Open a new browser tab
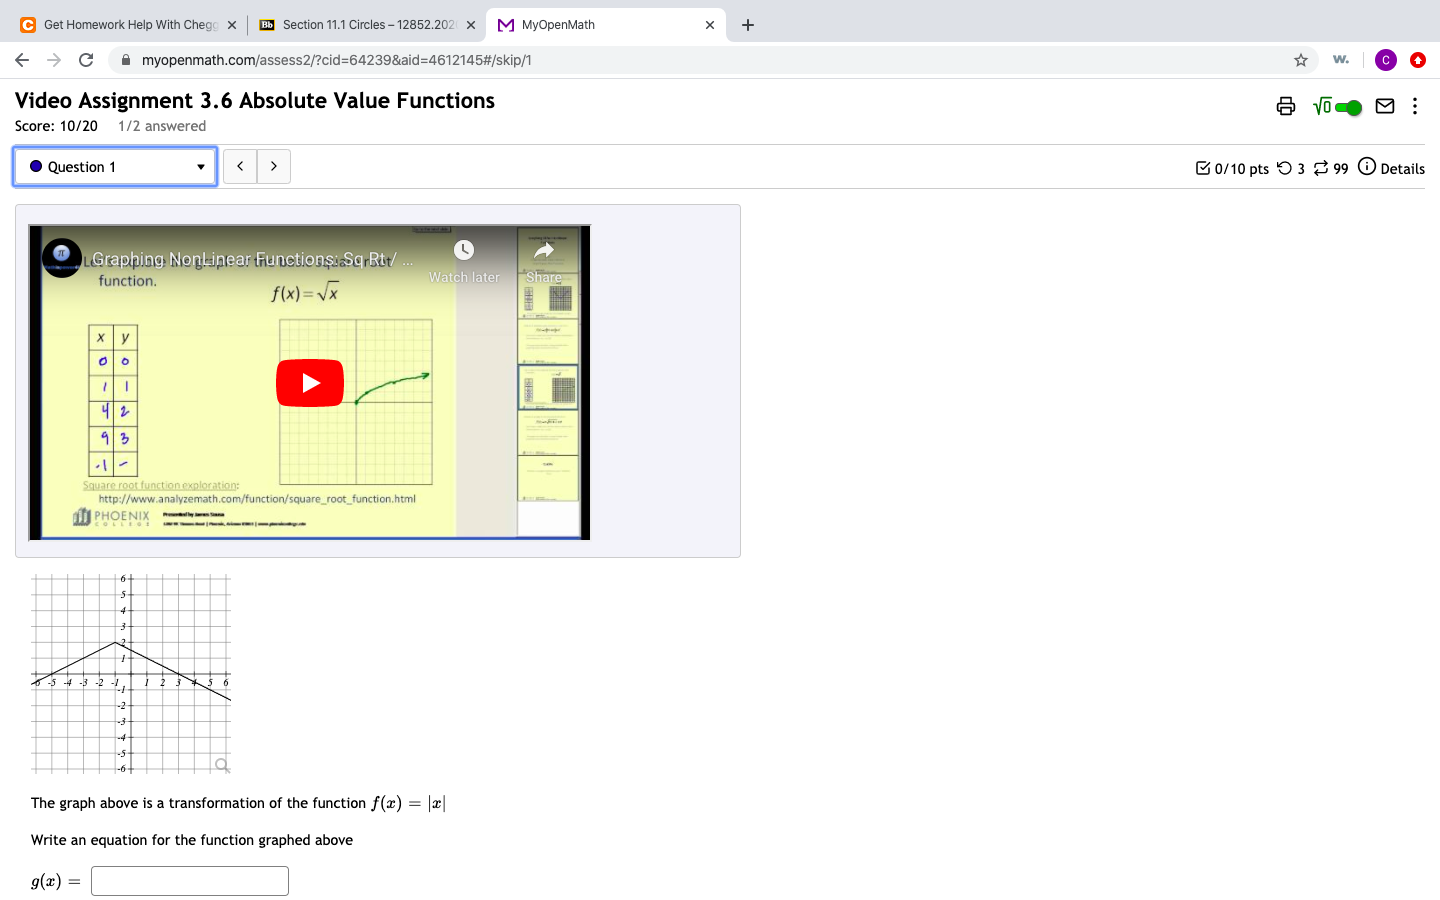This screenshot has height=900, width=1440. [748, 25]
